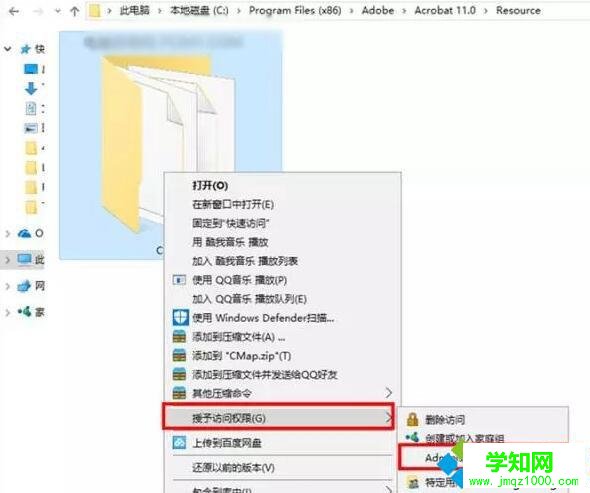Expand the Homegroup tree node
The width and height of the screenshot is (590, 493).
(x=8, y=312)
